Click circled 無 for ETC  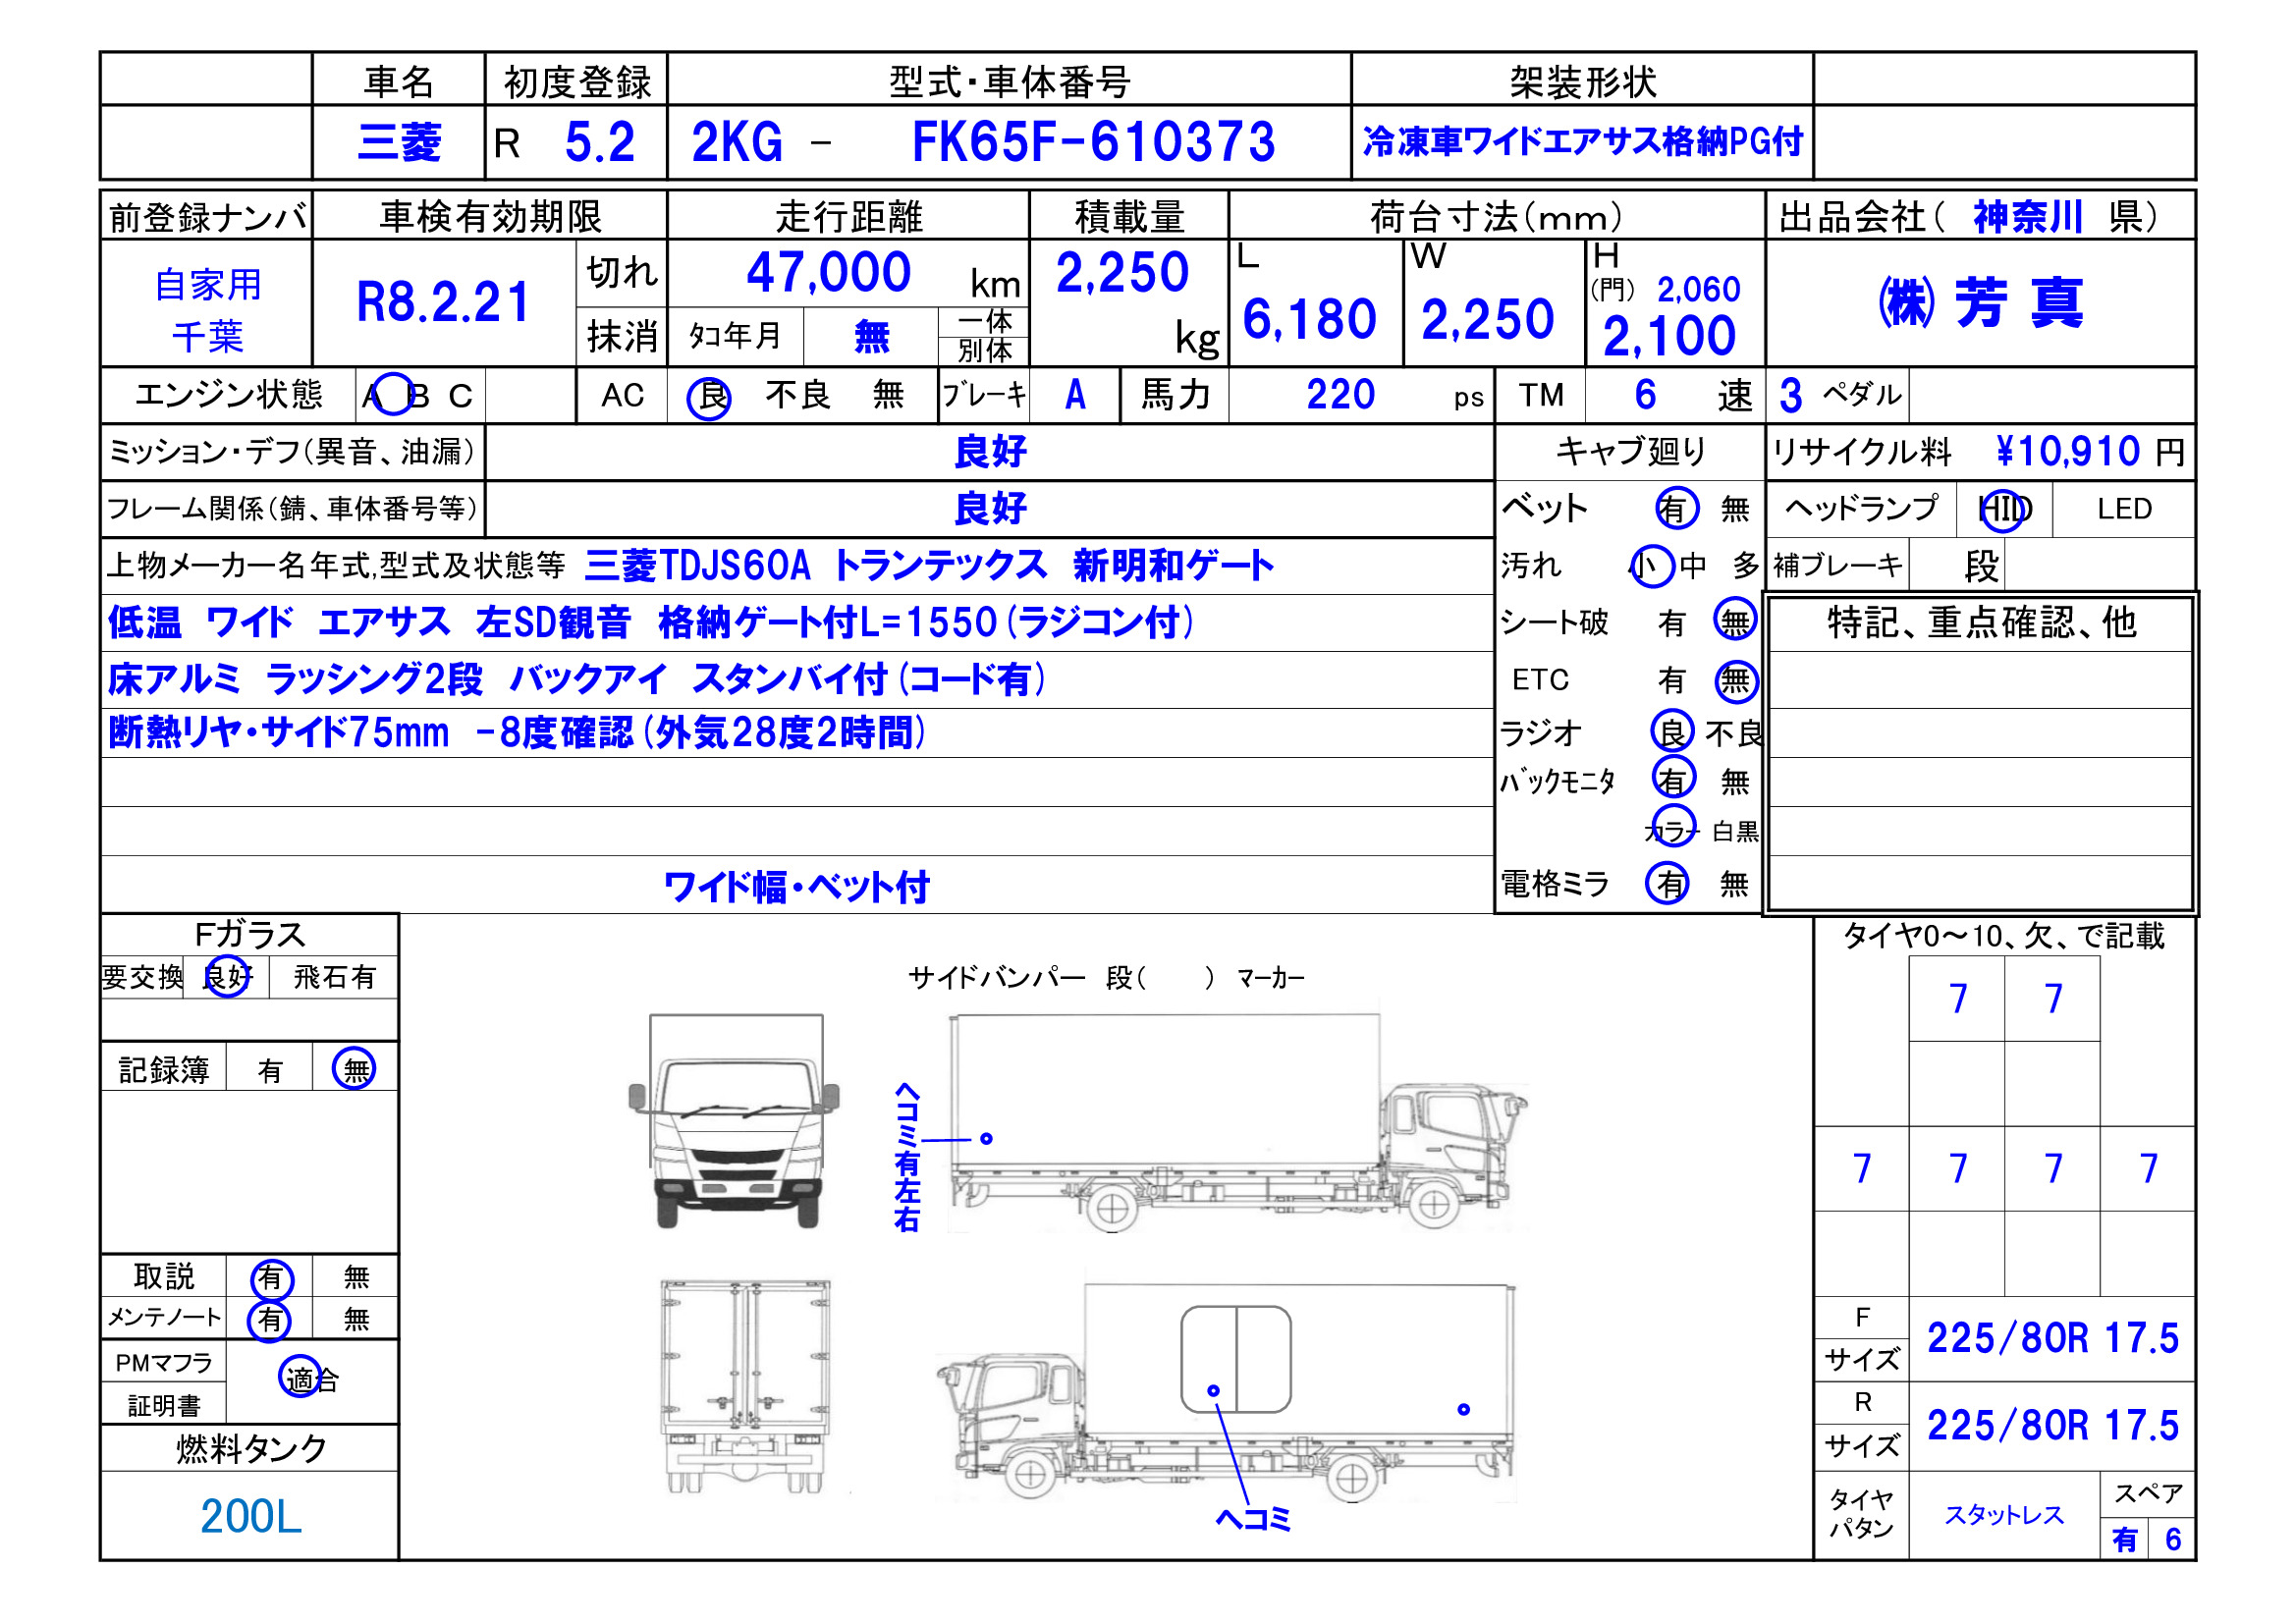click(x=1735, y=682)
